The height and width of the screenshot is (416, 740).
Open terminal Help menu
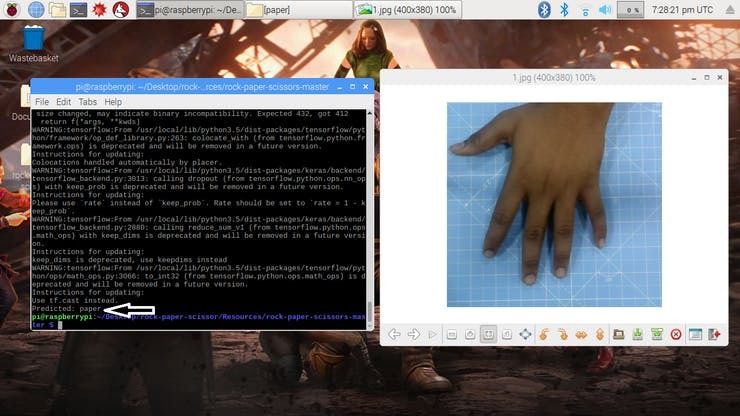113,102
